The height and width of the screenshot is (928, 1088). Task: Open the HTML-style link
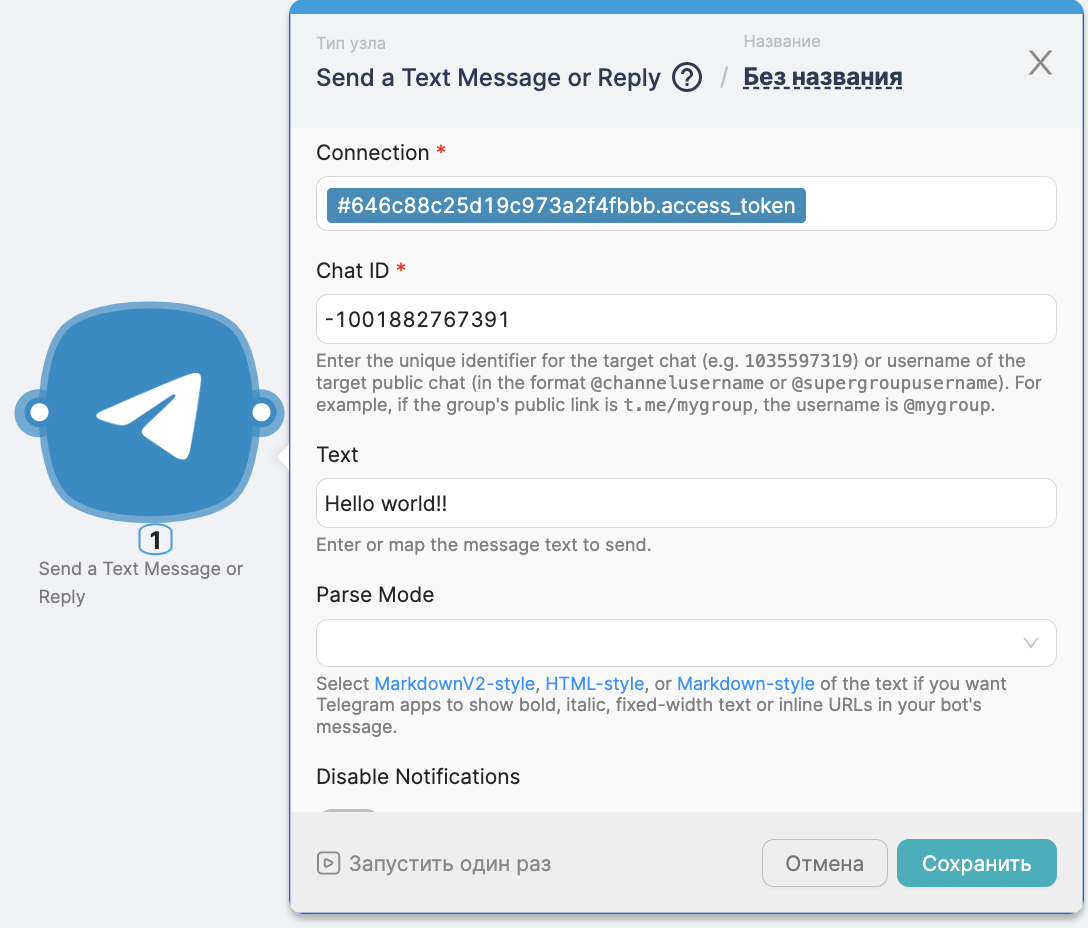595,684
